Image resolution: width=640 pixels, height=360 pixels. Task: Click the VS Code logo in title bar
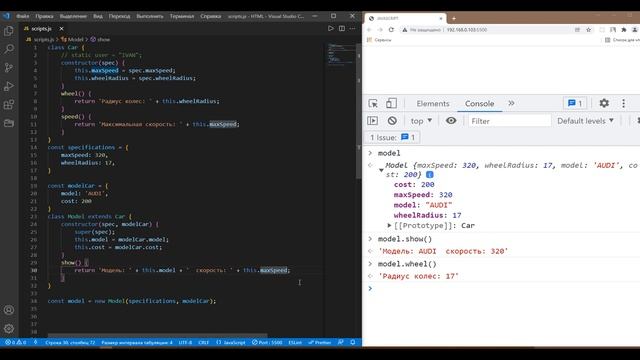(x=6, y=16)
